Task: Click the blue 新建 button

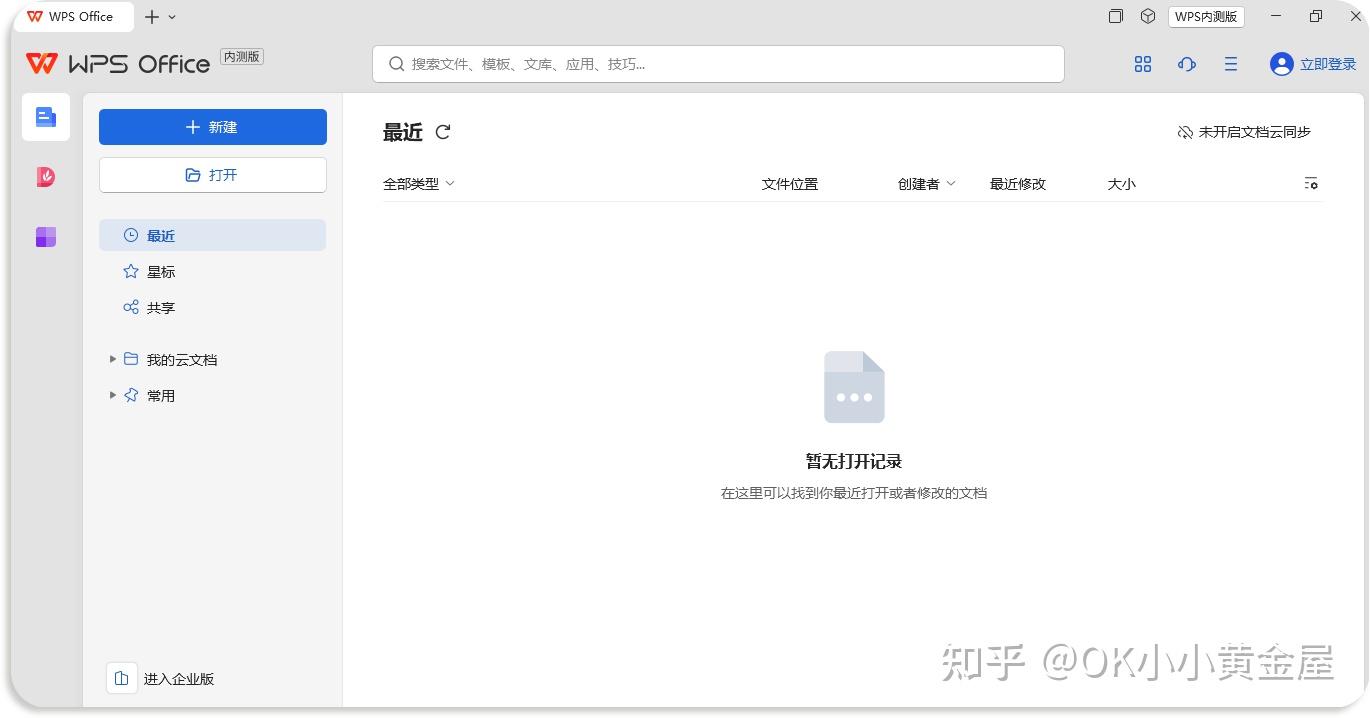Action: (212, 127)
